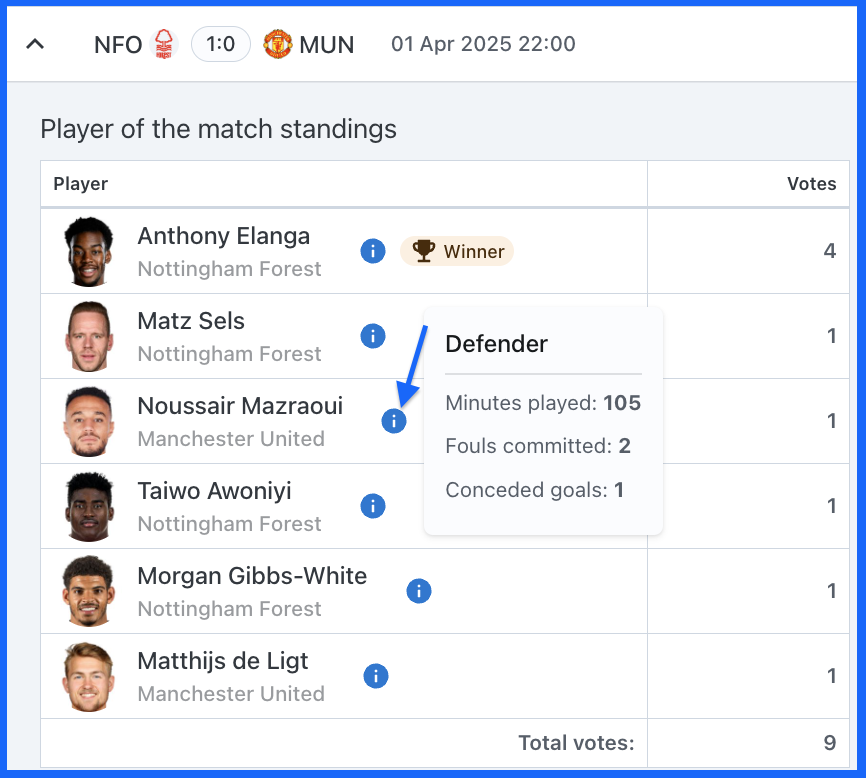Open info icon for Morgan Gibbs-White
This screenshot has height=778, width=866.
coord(419,591)
